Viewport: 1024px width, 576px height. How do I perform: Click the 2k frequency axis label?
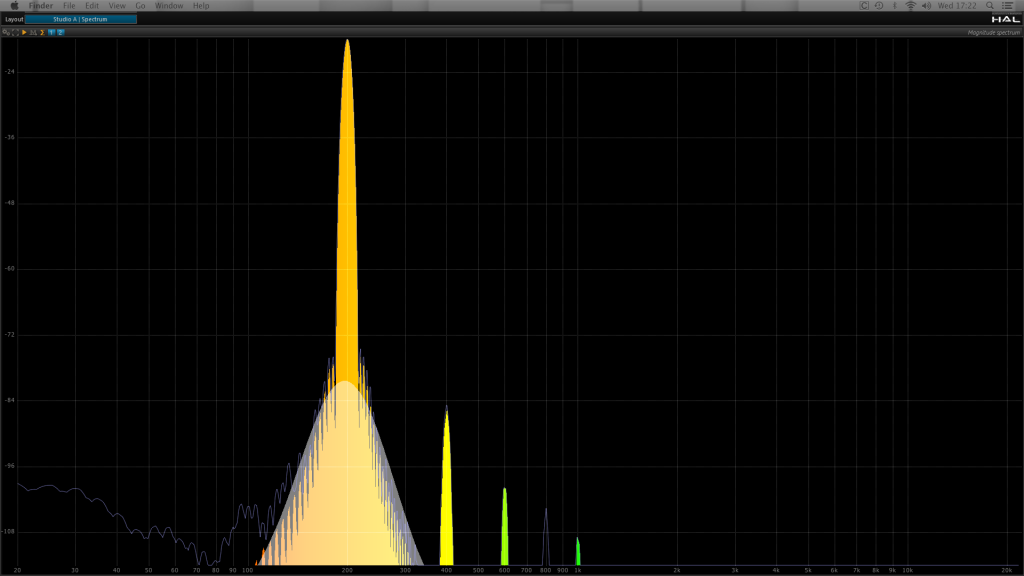(x=677, y=570)
